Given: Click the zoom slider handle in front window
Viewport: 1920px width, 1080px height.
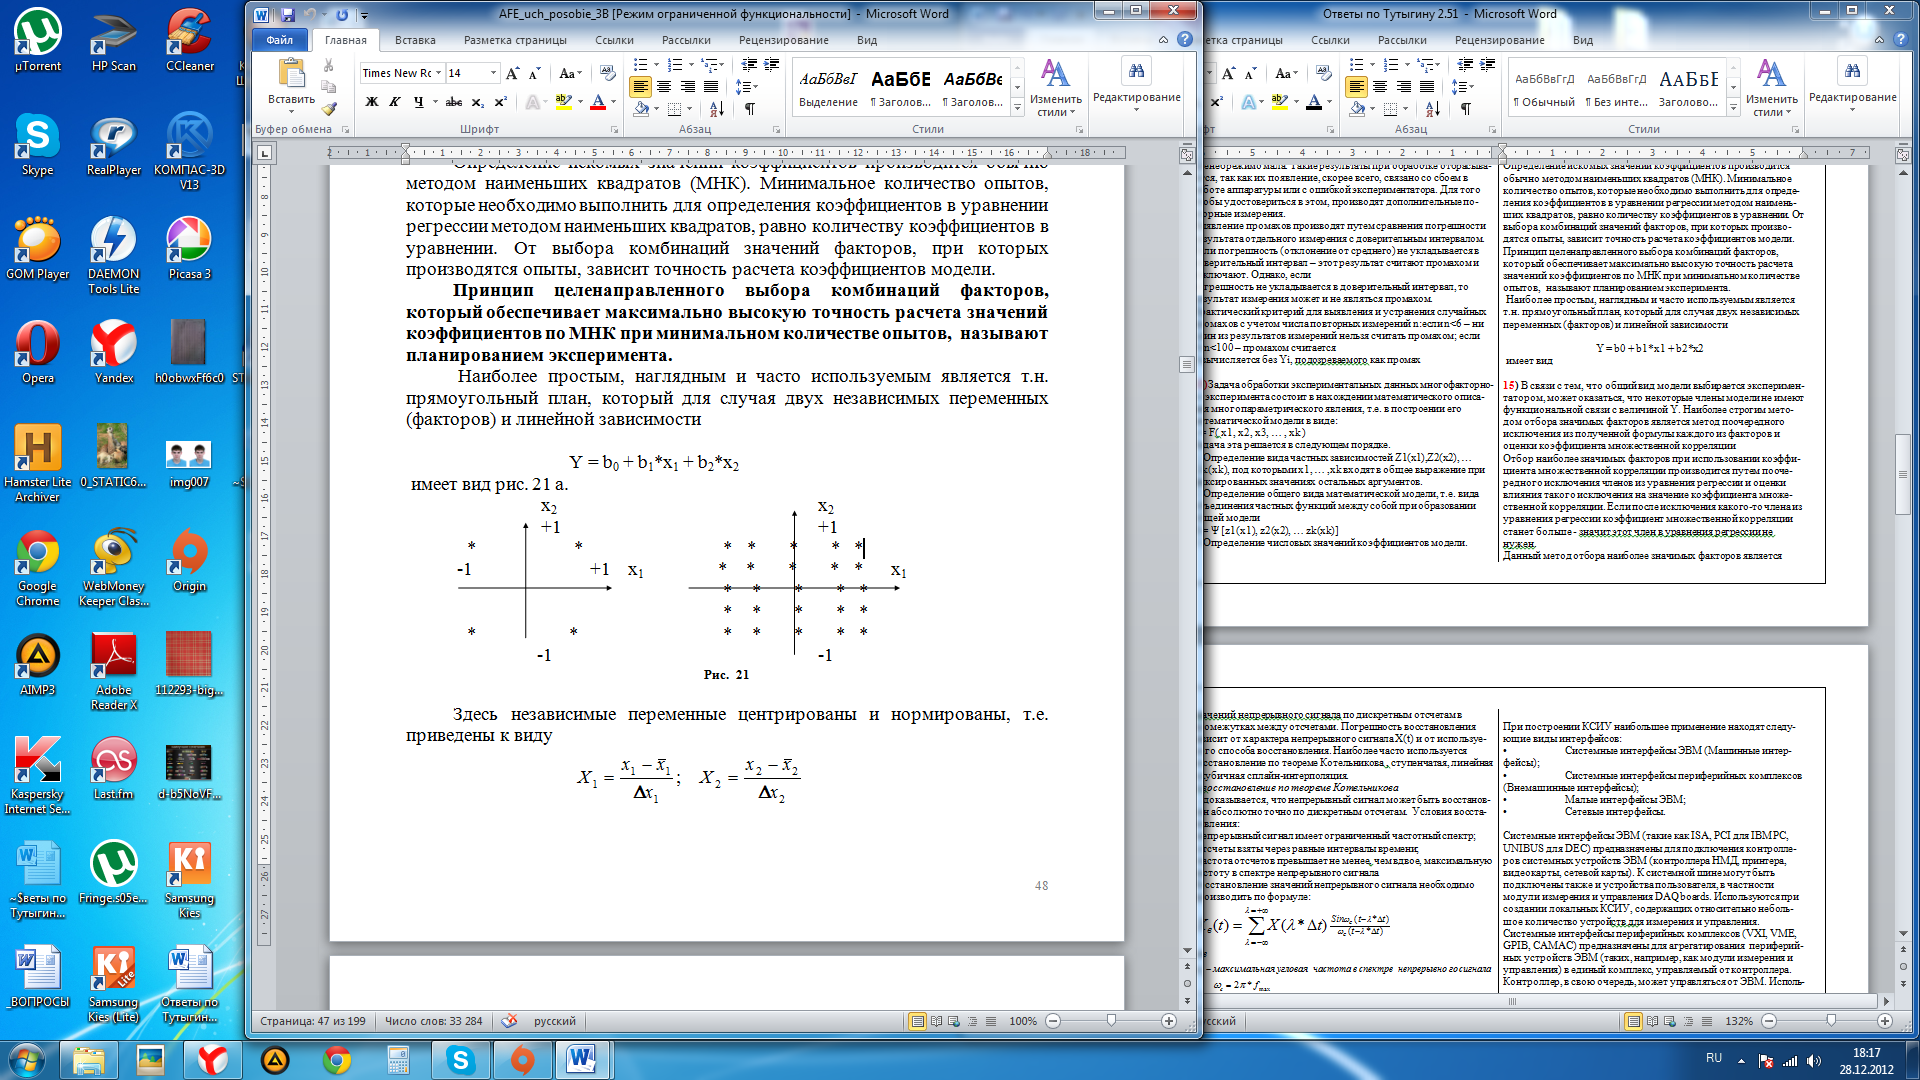Looking at the screenshot, I should tap(1111, 1021).
